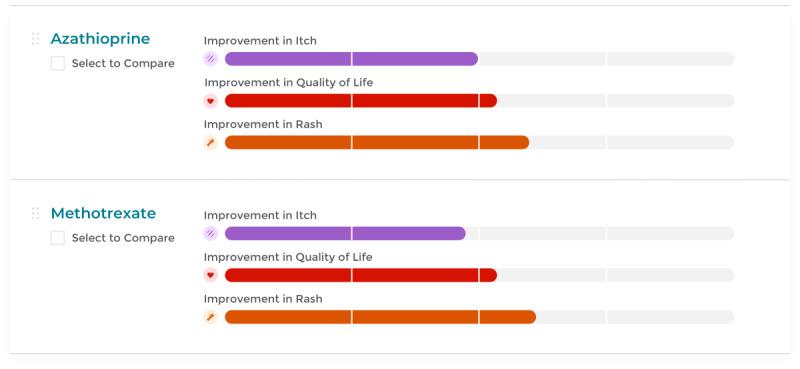Screen dimensions: 800x369
Task: Click Azathioprine rash icon
Action: click(x=211, y=143)
